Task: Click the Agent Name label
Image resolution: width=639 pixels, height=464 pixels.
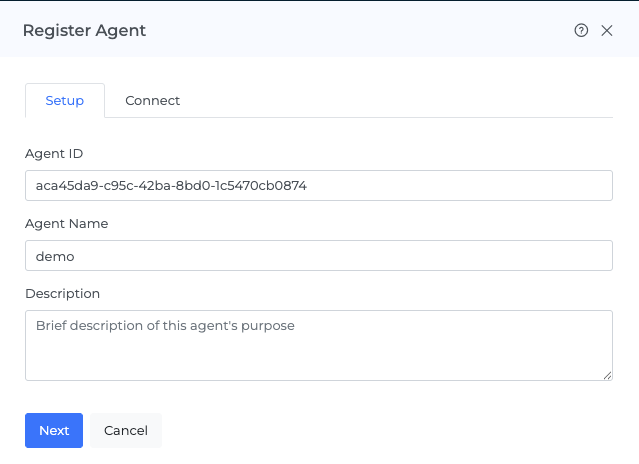Action: point(66,224)
